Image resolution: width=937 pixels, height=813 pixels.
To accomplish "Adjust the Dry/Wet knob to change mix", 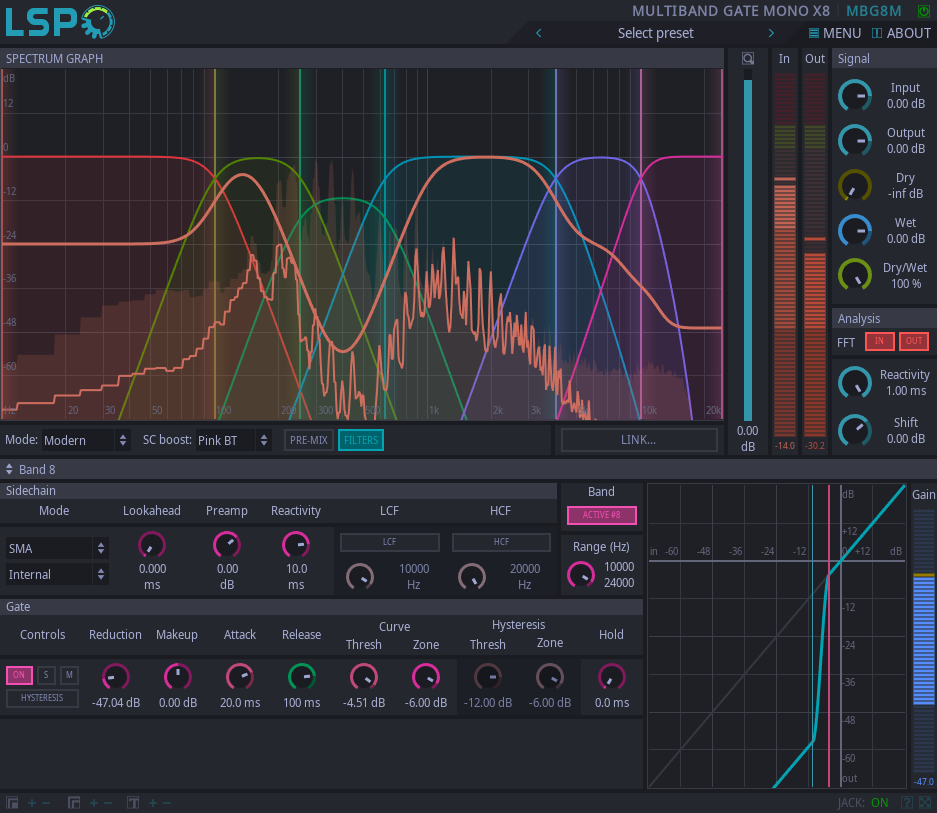I will coord(855,274).
